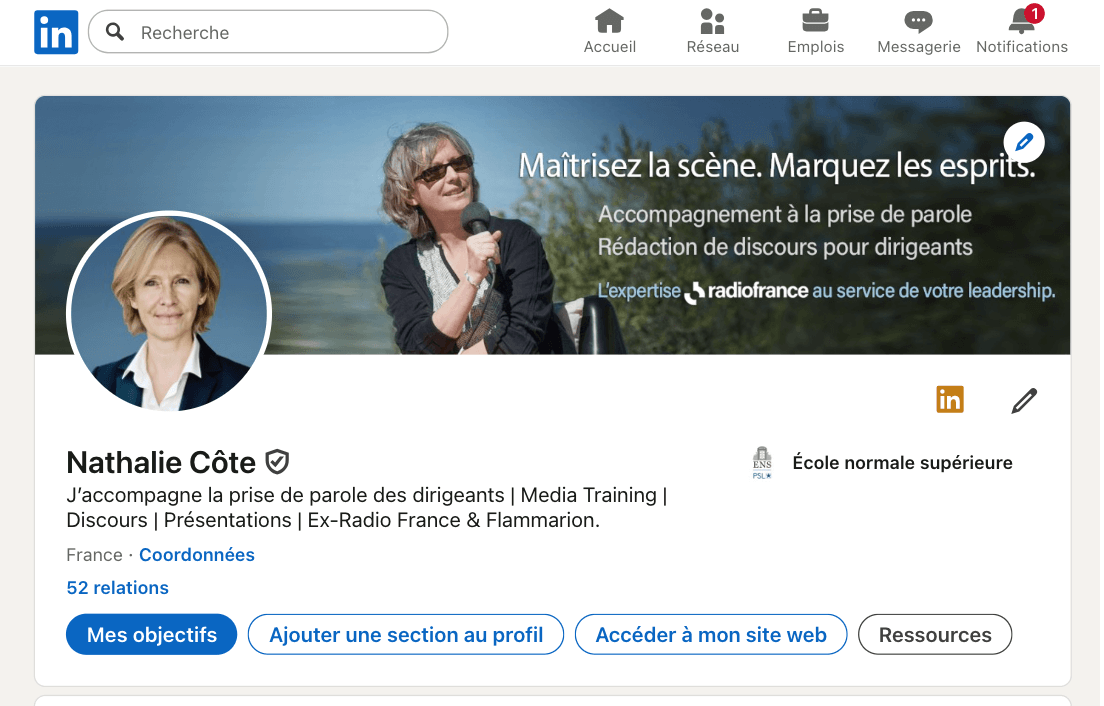Open Accéder à mon site web
This screenshot has height=706, width=1104.
(710, 634)
